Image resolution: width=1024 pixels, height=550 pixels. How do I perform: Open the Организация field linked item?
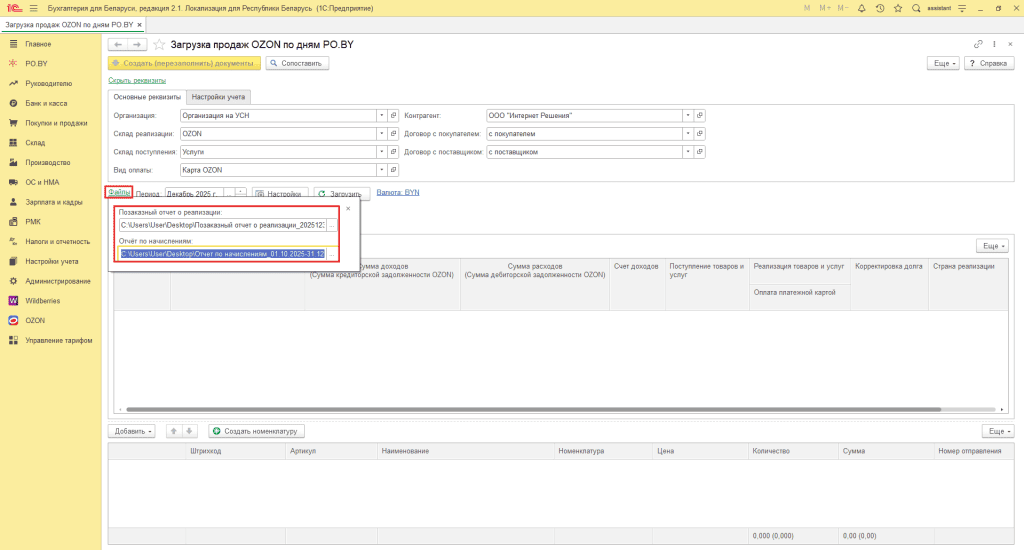click(x=393, y=116)
